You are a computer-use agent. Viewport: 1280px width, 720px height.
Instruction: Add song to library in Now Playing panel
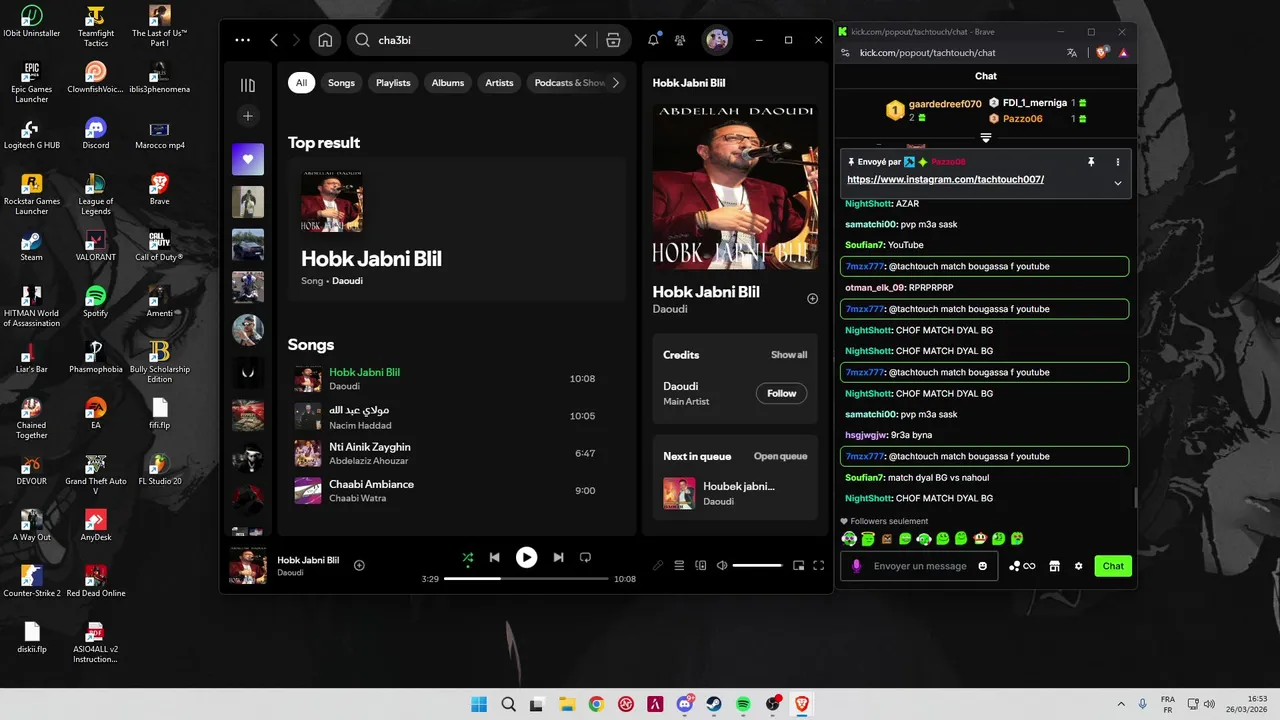(x=812, y=299)
